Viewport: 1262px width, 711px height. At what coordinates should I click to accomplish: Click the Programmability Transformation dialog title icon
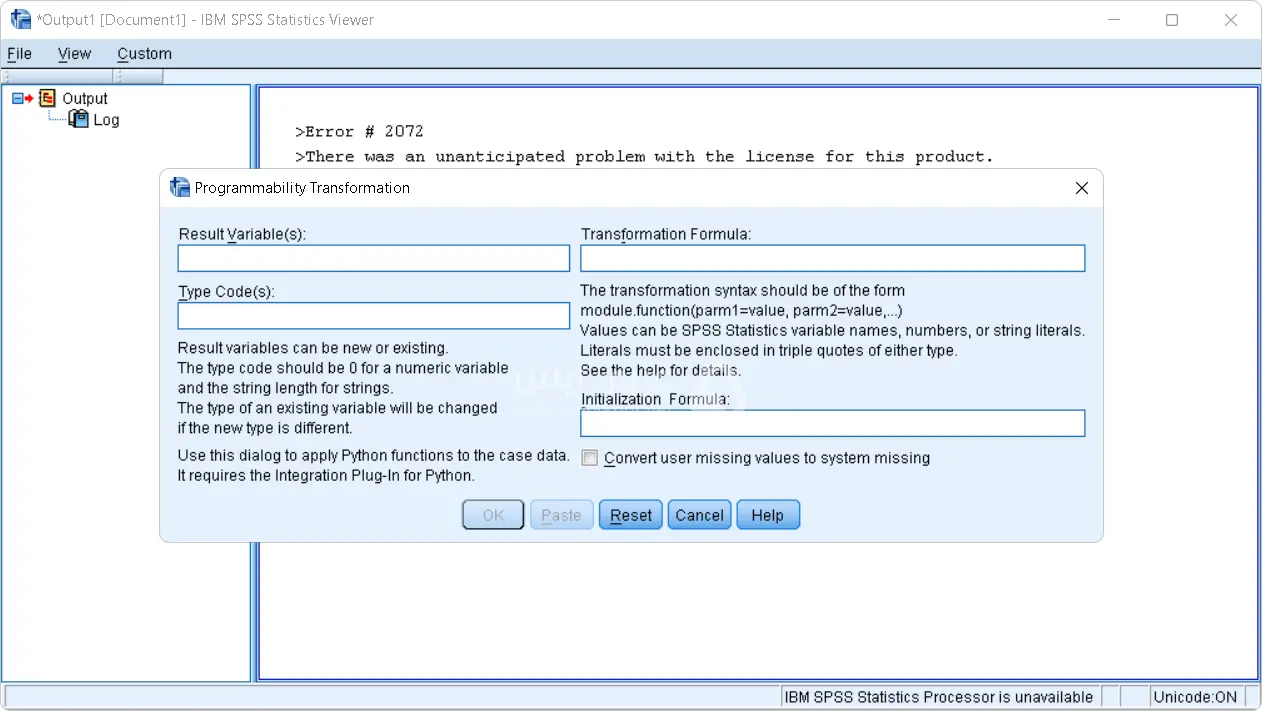point(180,187)
